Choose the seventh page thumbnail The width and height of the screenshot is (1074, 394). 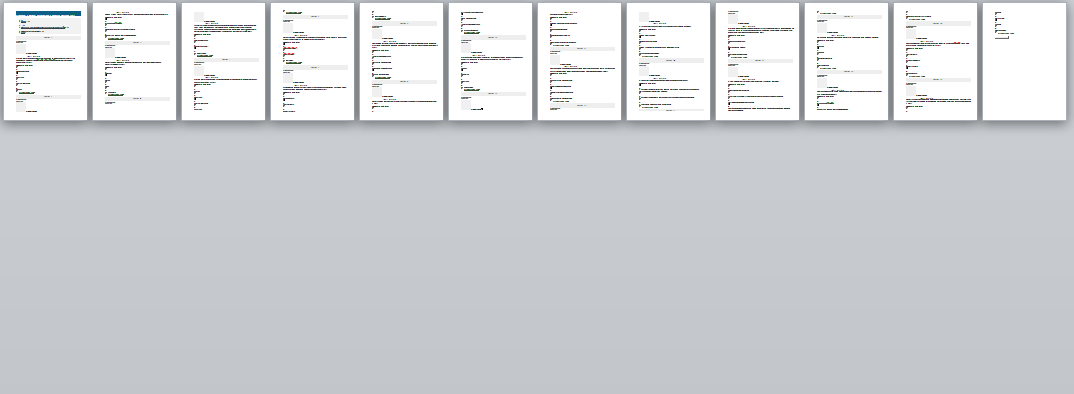579,62
